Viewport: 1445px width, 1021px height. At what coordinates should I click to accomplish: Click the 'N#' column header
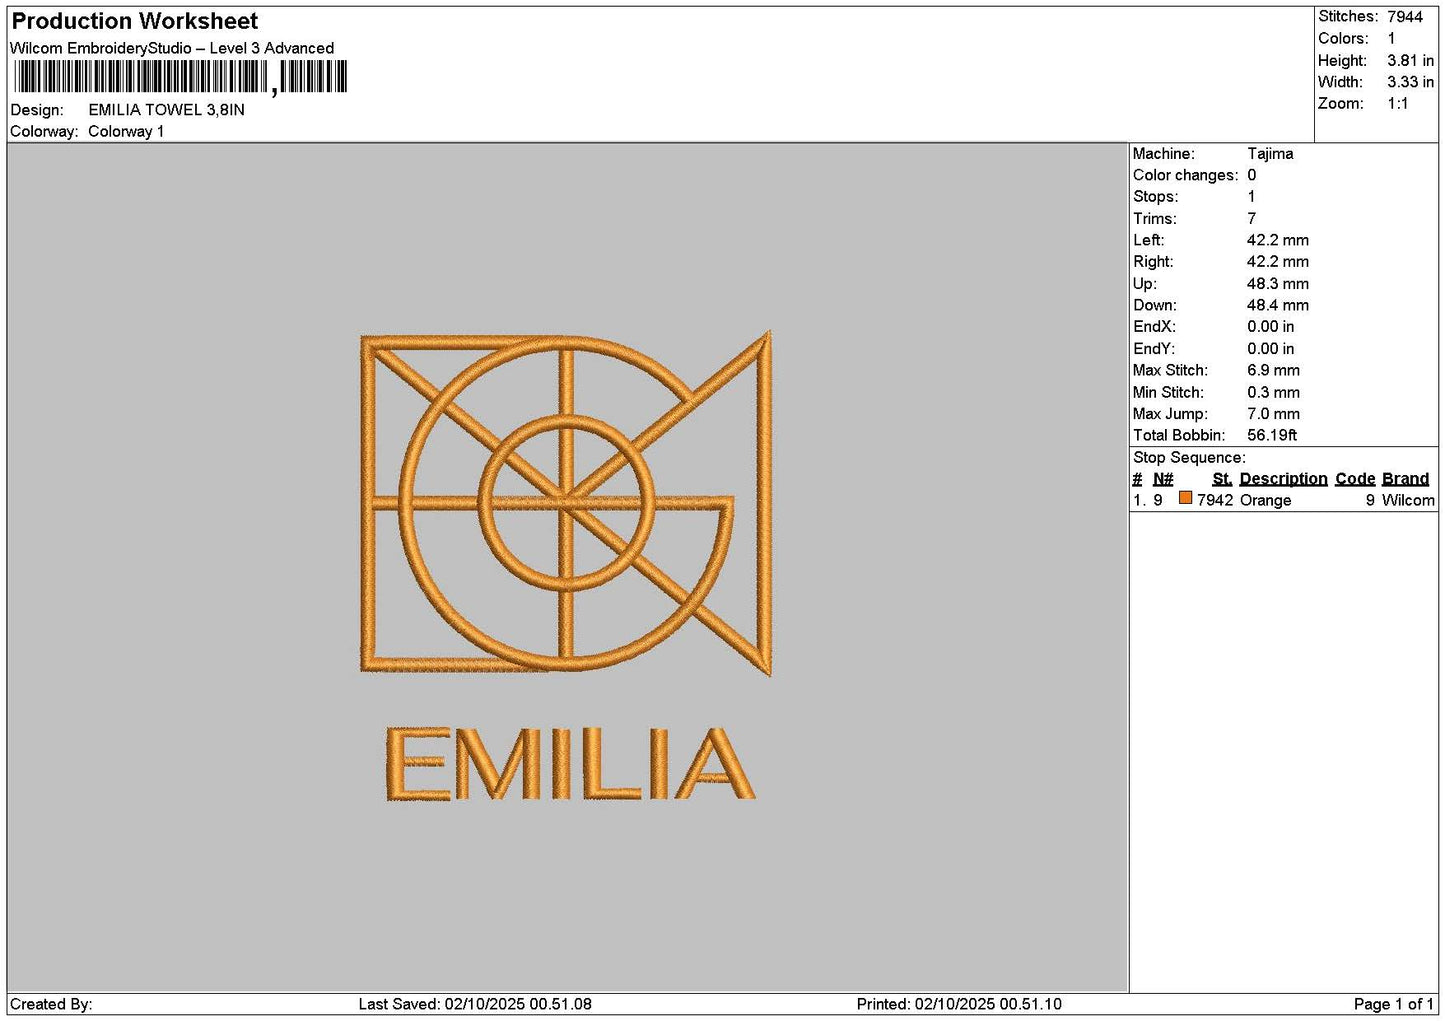(1163, 479)
